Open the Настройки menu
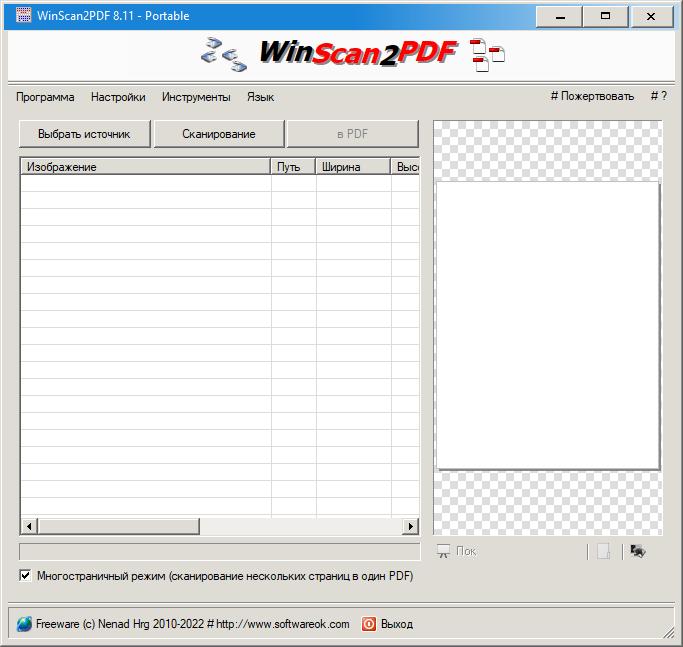 [118, 97]
